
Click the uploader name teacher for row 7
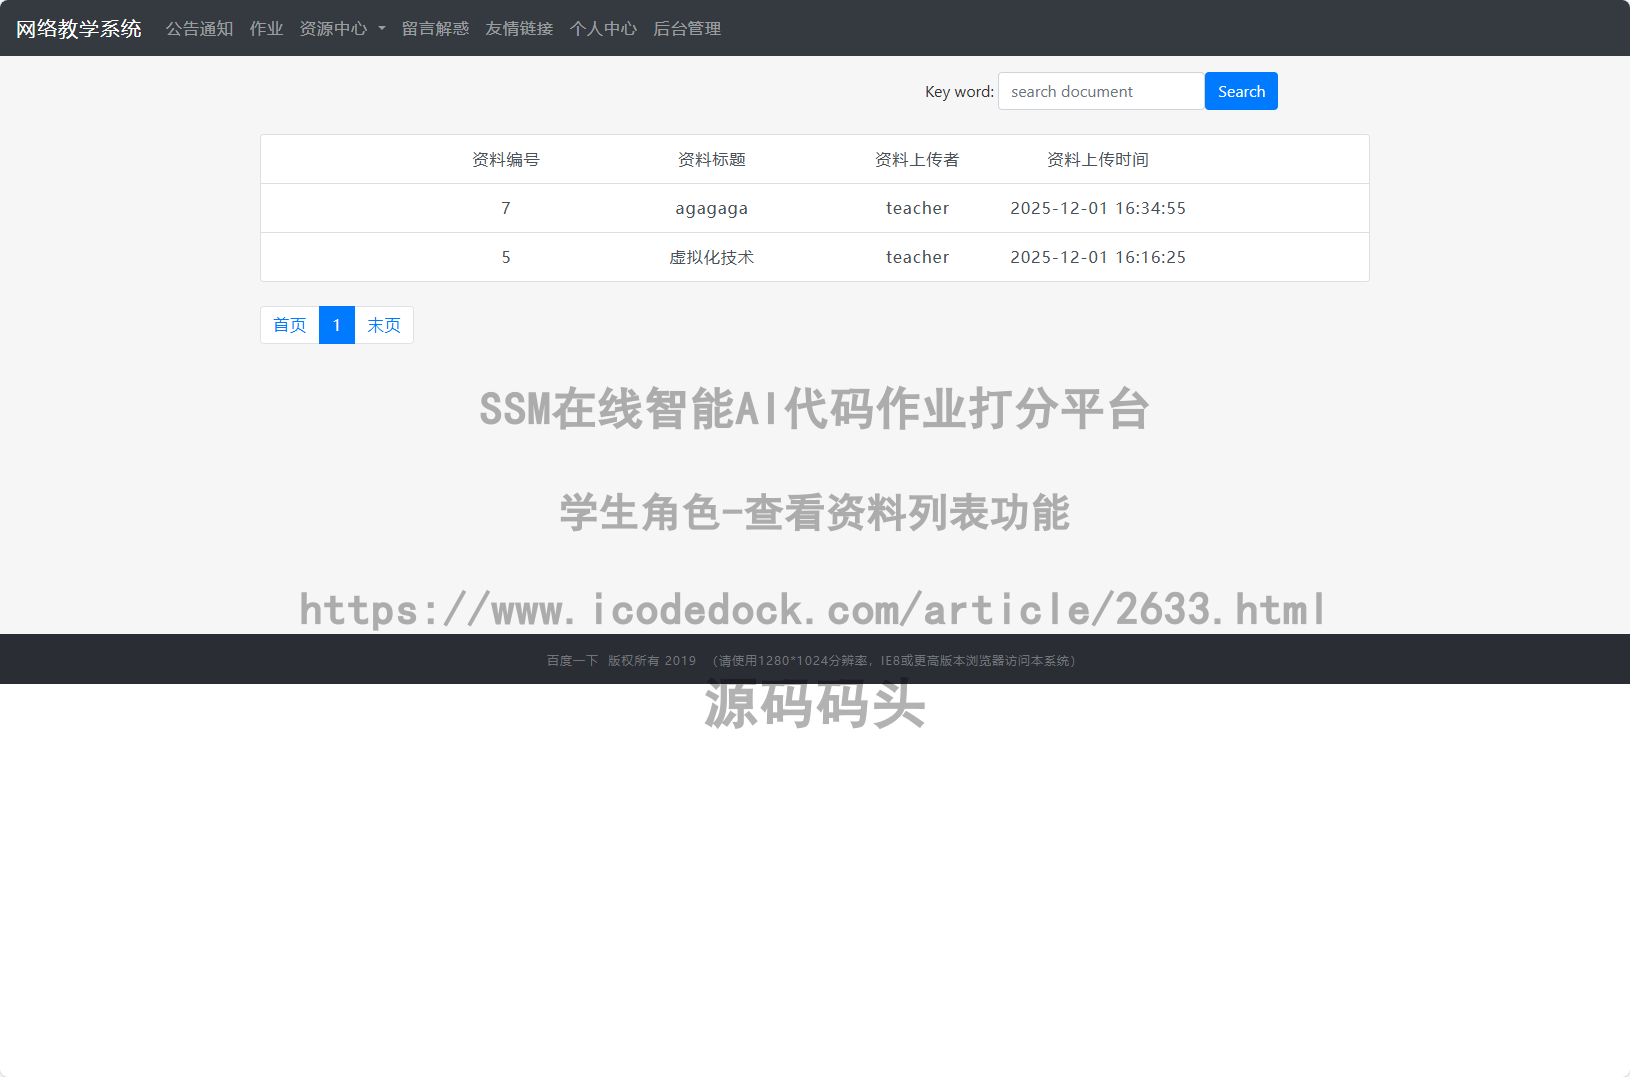coord(917,208)
